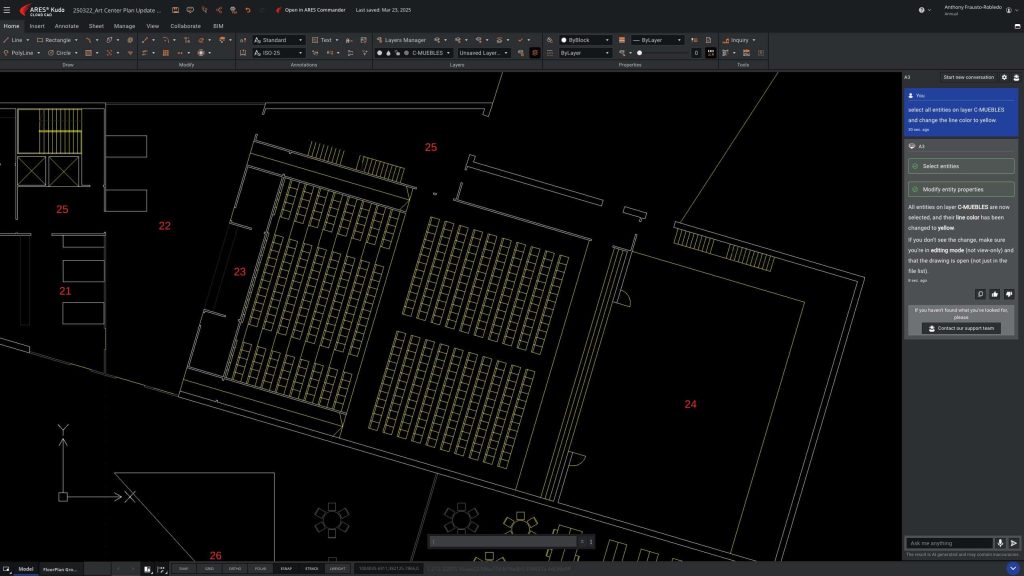Click the command line input field
Screen dimensions: 1024x576
click(504, 541)
